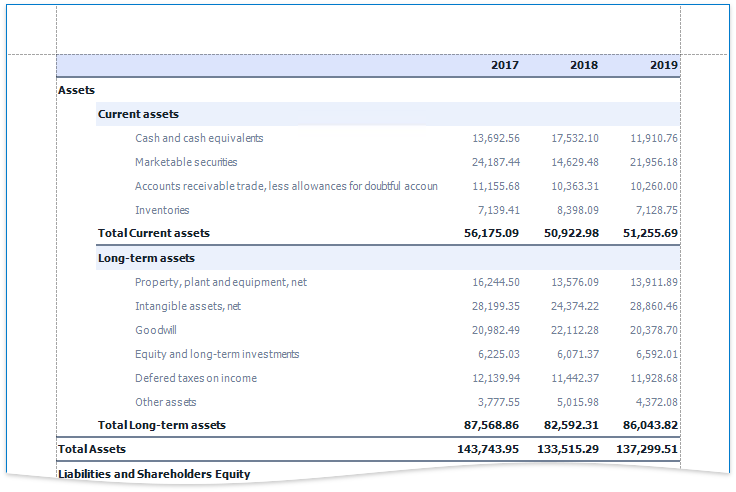Click Equity and long-term investments label
Image resolution: width=736 pixels, height=492 pixels.
(x=217, y=354)
